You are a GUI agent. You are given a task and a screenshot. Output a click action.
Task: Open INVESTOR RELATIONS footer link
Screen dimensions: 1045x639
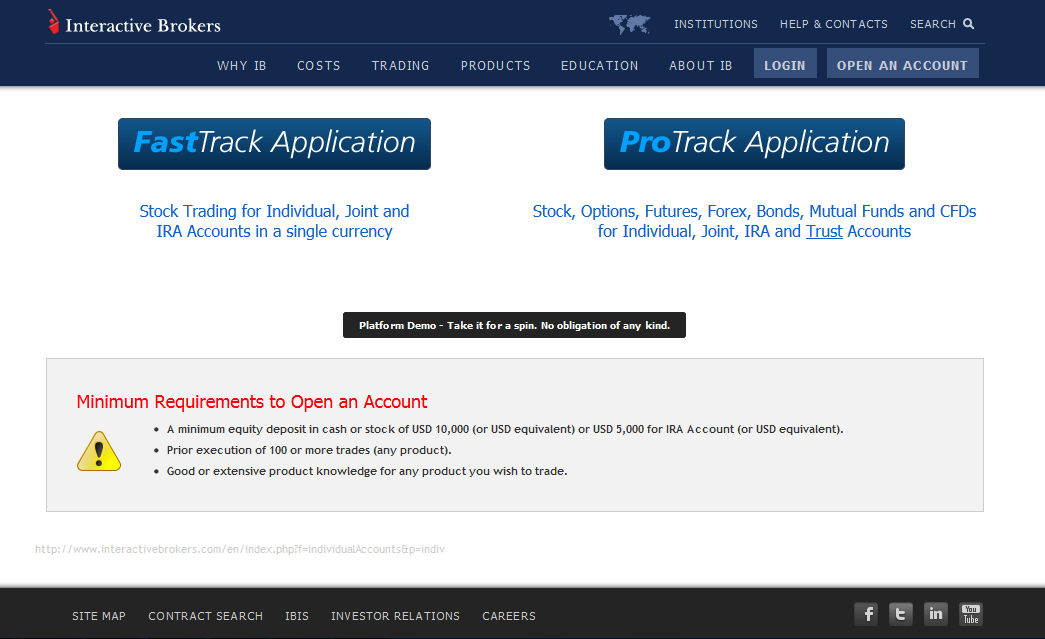[395, 616]
